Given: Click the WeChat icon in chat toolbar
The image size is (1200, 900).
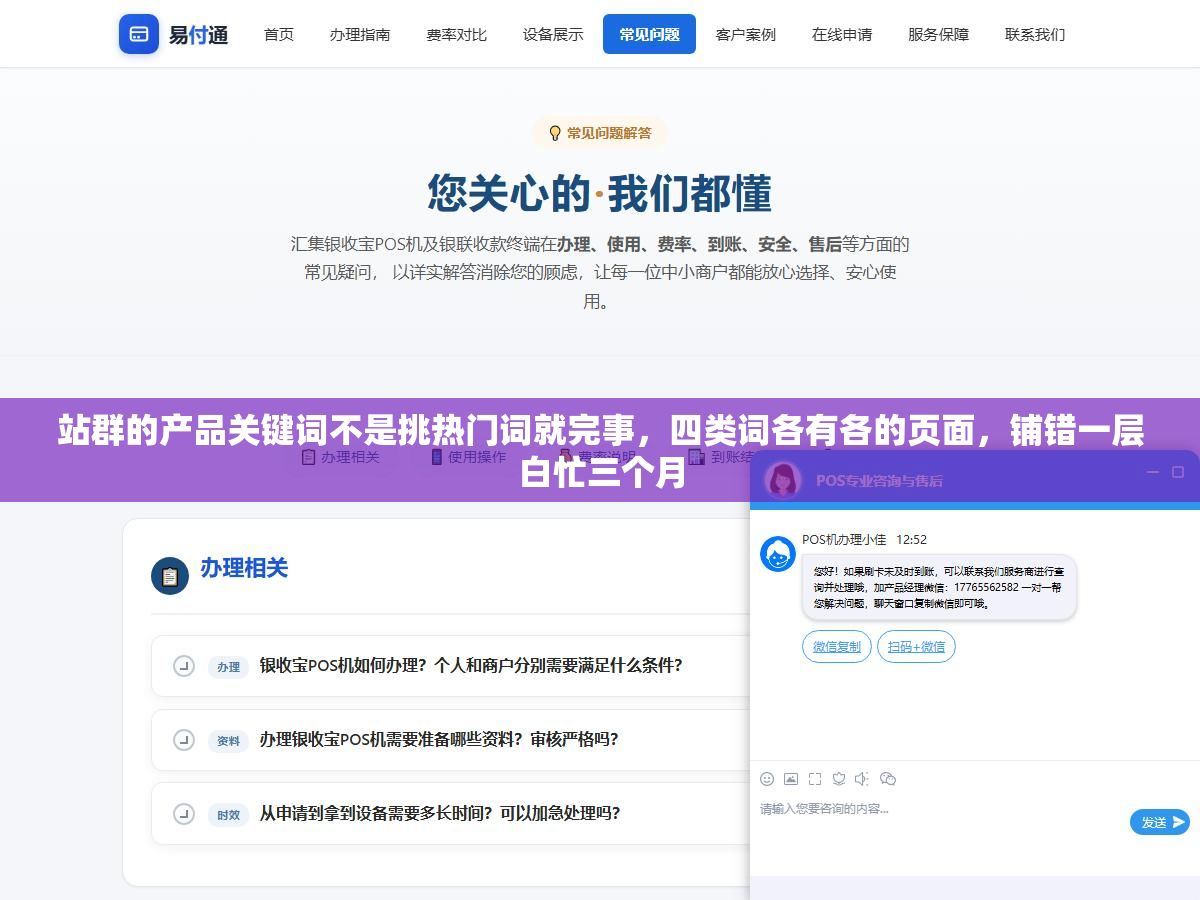Looking at the screenshot, I should (888, 779).
